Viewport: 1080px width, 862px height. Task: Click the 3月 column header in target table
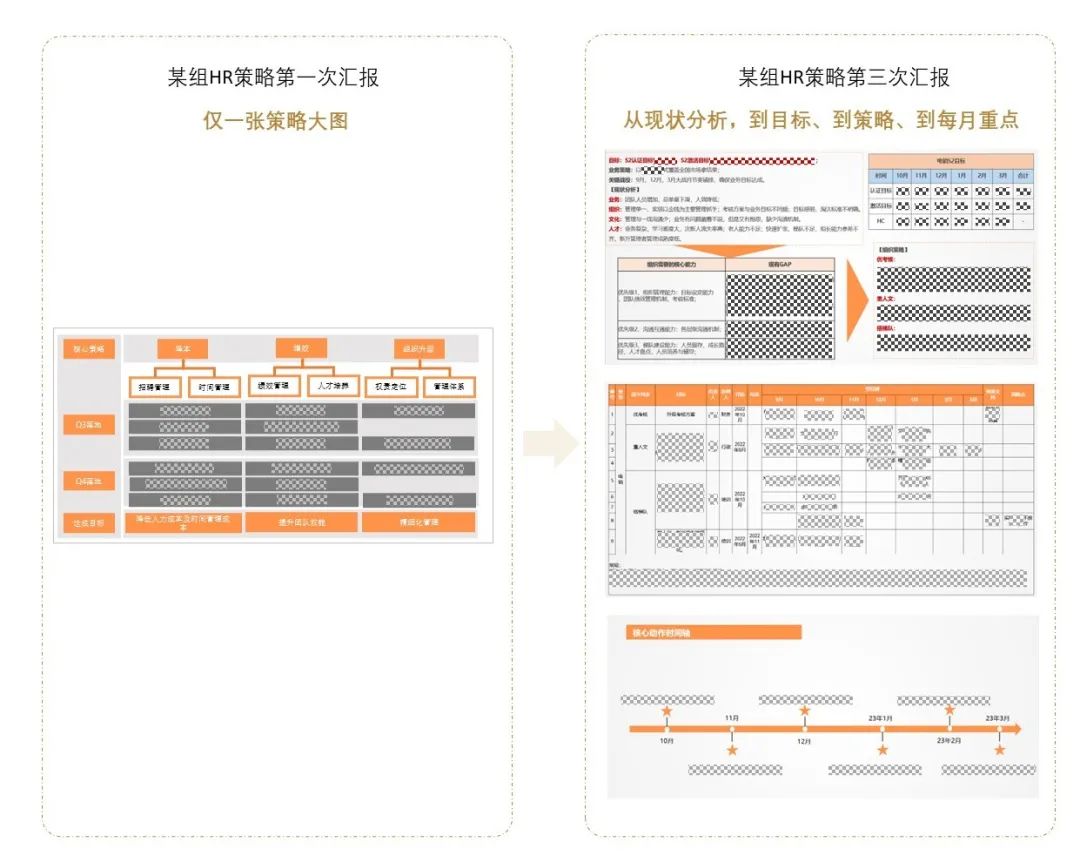coord(1003,176)
